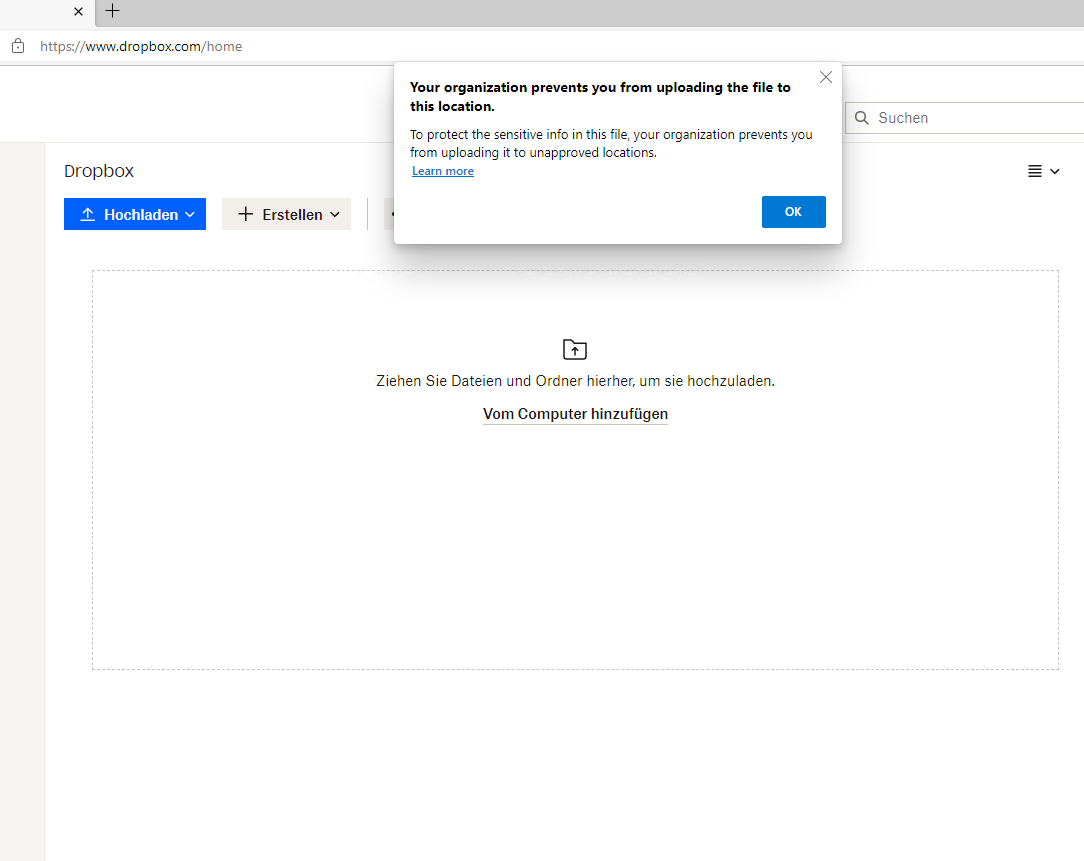Dismiss the upload blocked dialog with X
Viewport: 1084px width, 861px height.
tap(825, 78)
